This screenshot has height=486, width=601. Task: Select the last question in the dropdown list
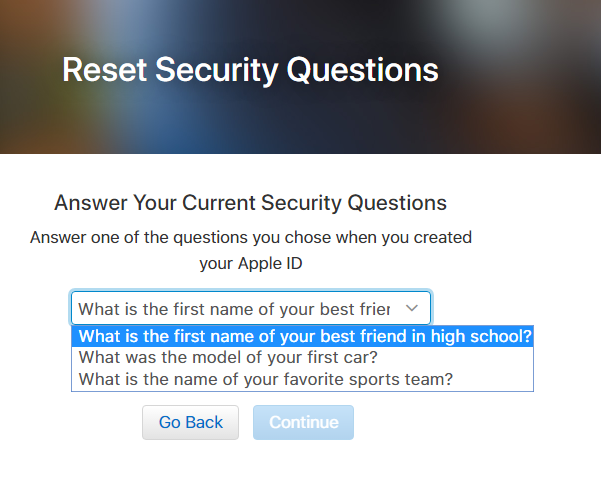point(265,379)
